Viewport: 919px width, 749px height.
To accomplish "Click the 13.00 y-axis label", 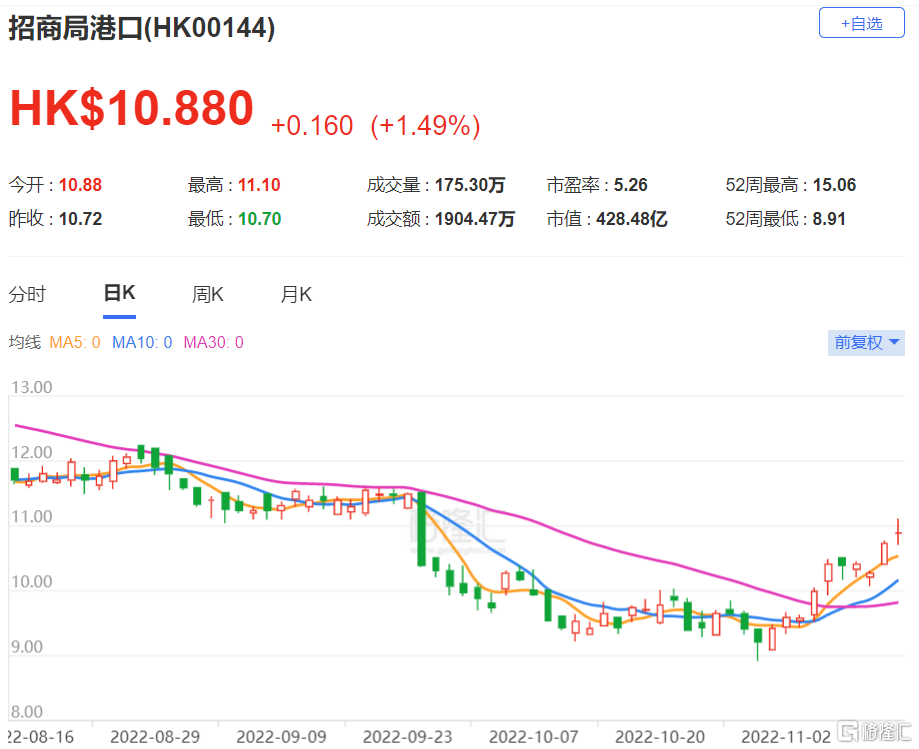I will 32,387.
